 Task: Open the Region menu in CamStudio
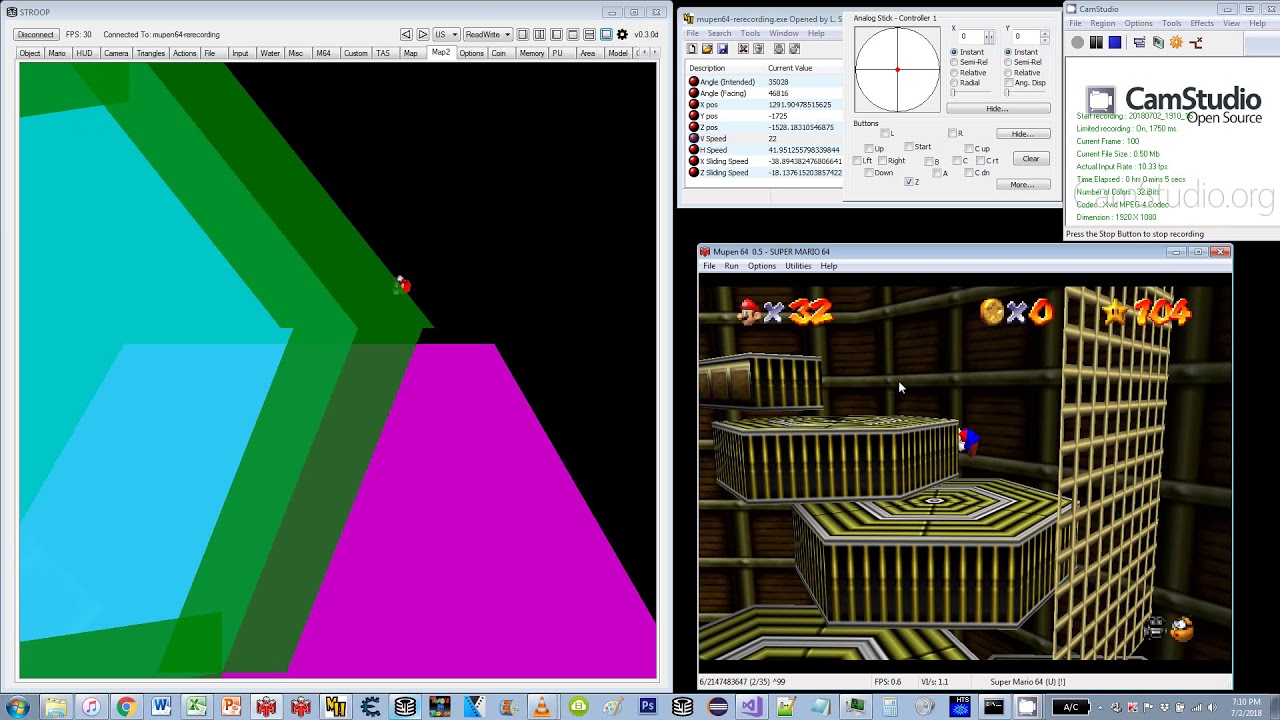click(1103, 23)
